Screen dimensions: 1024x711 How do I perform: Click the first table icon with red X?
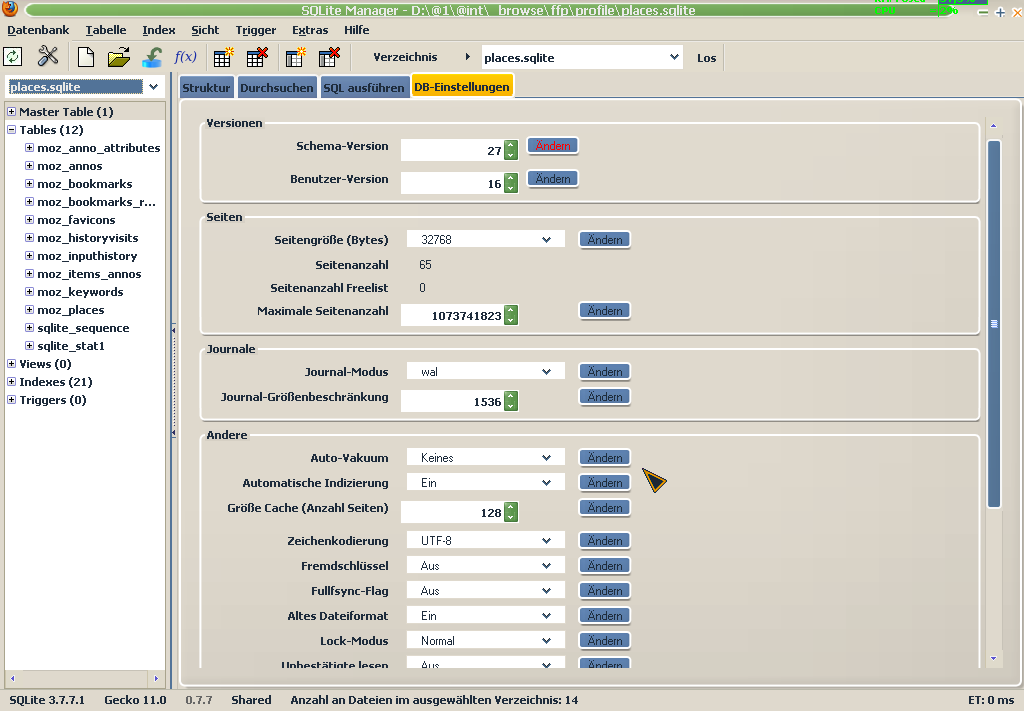click(256, 57)
